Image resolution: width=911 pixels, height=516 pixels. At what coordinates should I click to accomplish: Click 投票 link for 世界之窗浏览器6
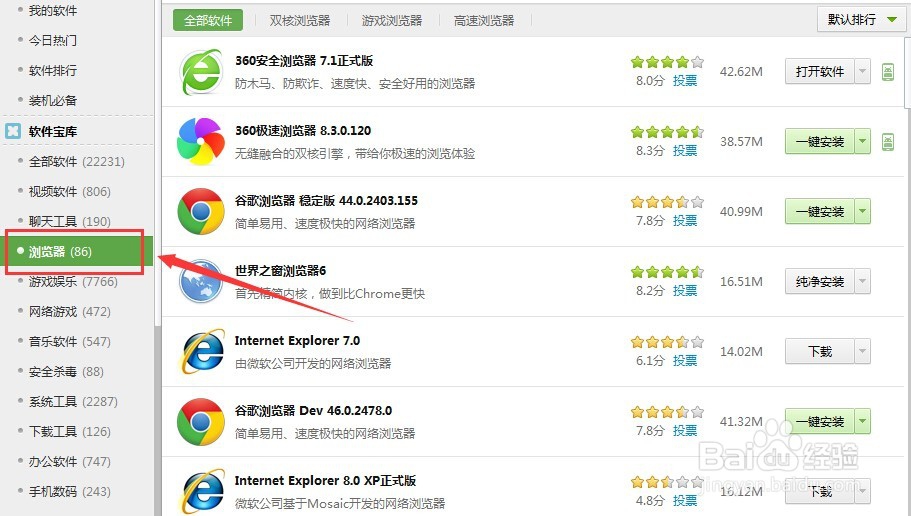tap(685, 291)
